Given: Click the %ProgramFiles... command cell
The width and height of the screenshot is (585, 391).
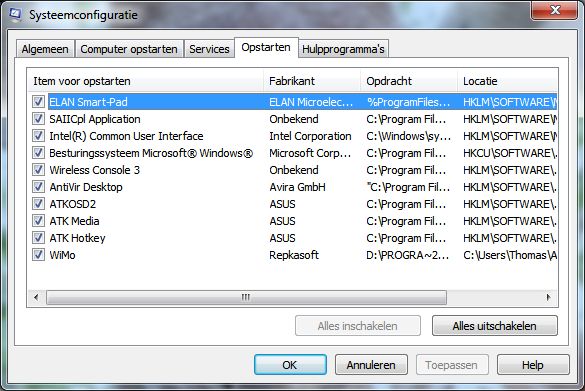Looking at the screenshot, I should point(409,102).
